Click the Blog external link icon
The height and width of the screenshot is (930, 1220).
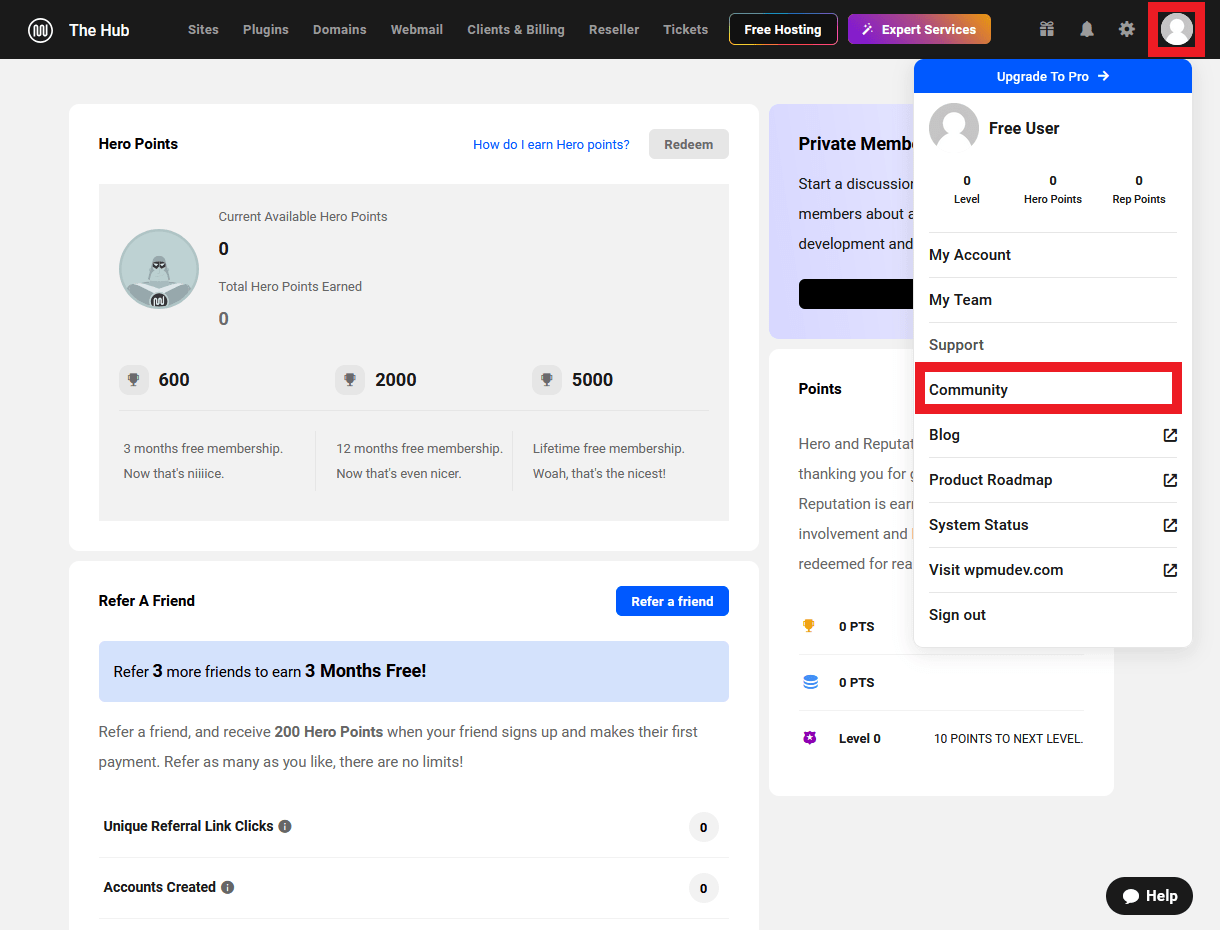[1170, 435]
